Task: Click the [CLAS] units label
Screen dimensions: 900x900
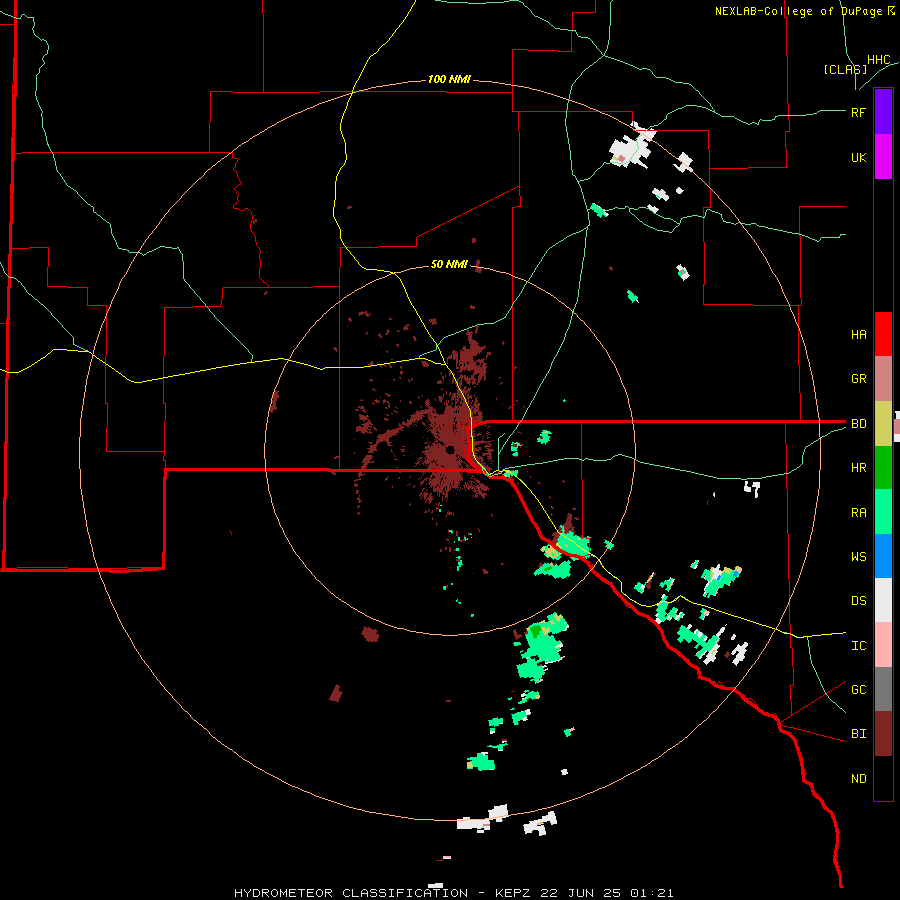Action: point(845,69)
